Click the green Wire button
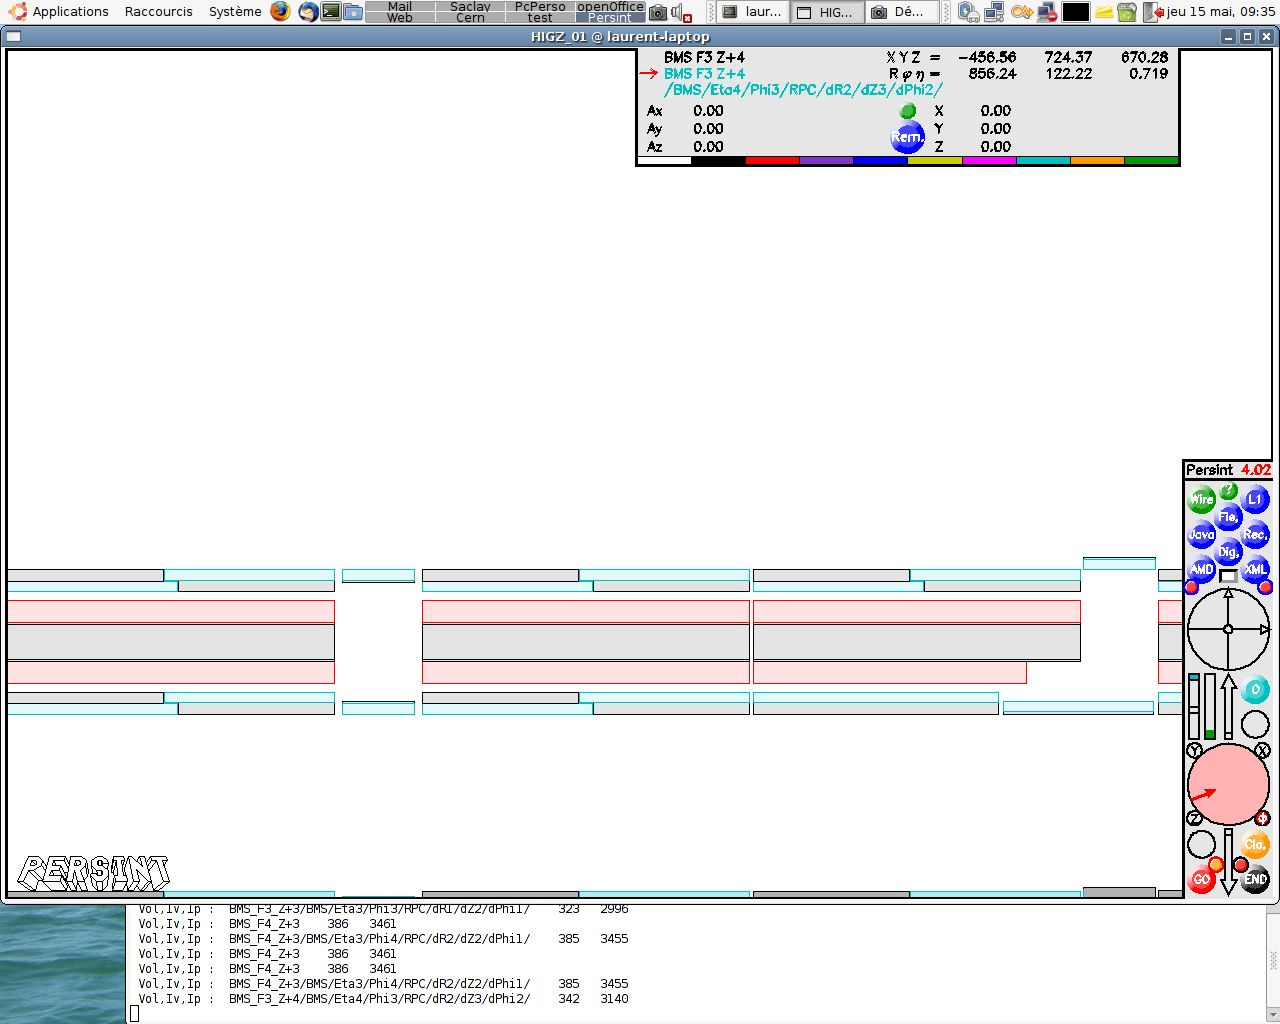Screen dimensions: 1280x1024 pos(1201,499)
